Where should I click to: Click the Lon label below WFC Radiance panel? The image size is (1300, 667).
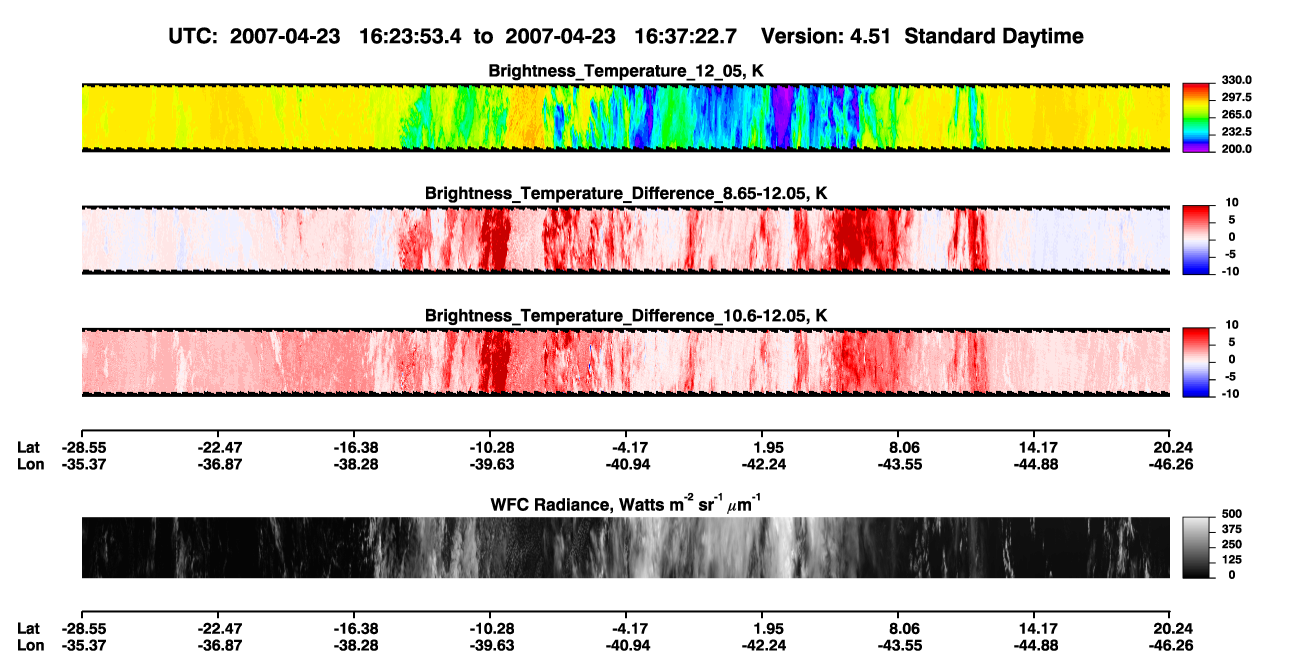[30, 646]
